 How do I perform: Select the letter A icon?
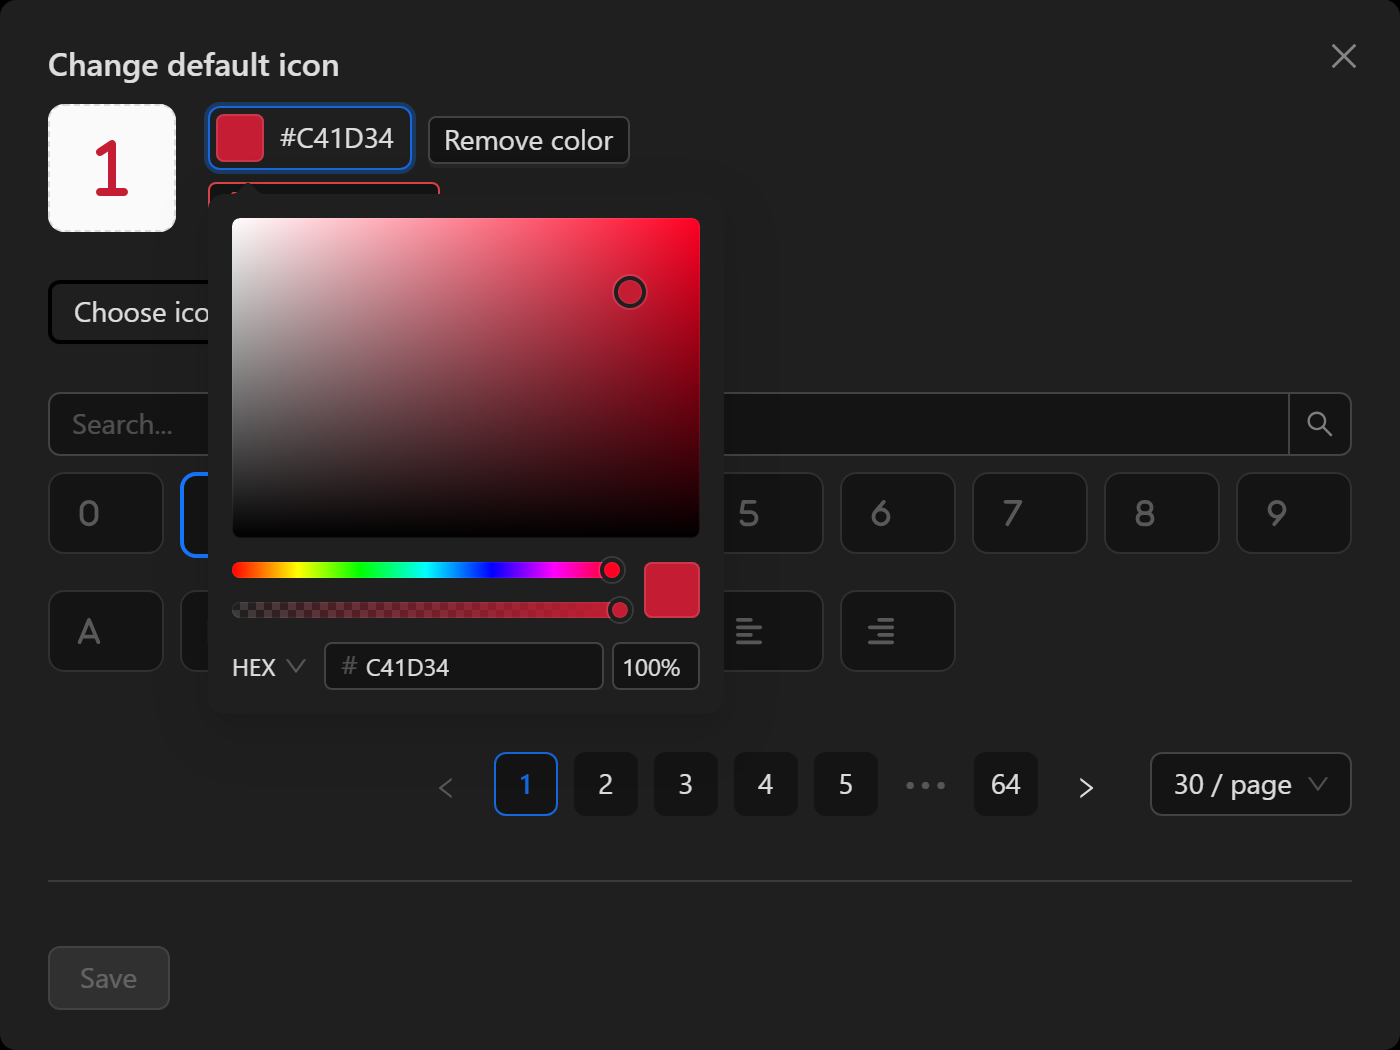pos(106,631)
